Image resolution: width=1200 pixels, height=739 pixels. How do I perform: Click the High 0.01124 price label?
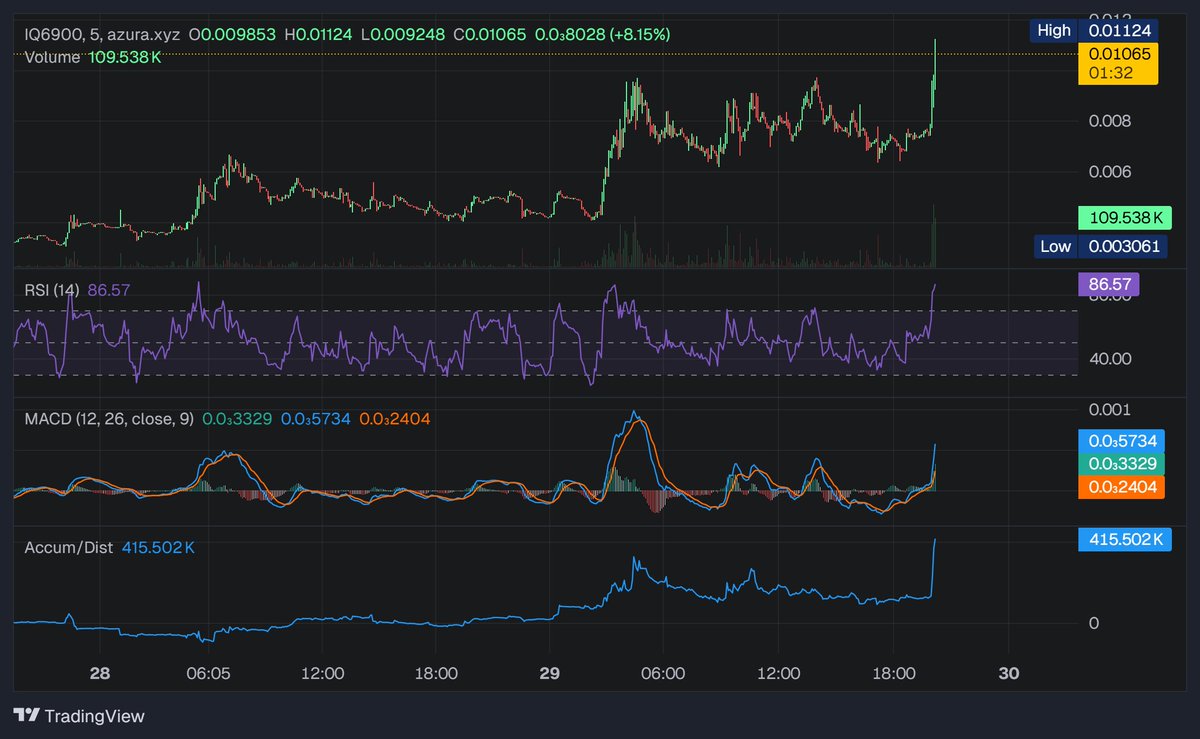coord(1094,30)
